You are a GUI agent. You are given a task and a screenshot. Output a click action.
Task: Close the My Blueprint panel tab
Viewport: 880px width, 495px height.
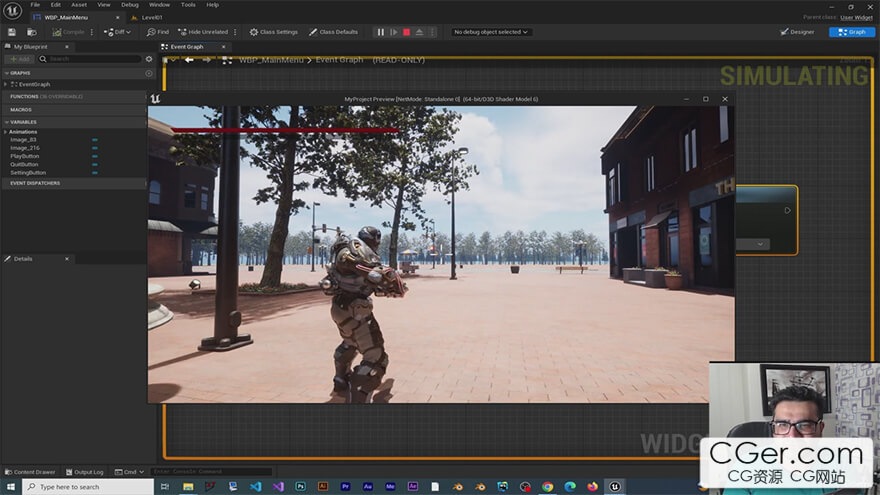click(x=67, y=47)
